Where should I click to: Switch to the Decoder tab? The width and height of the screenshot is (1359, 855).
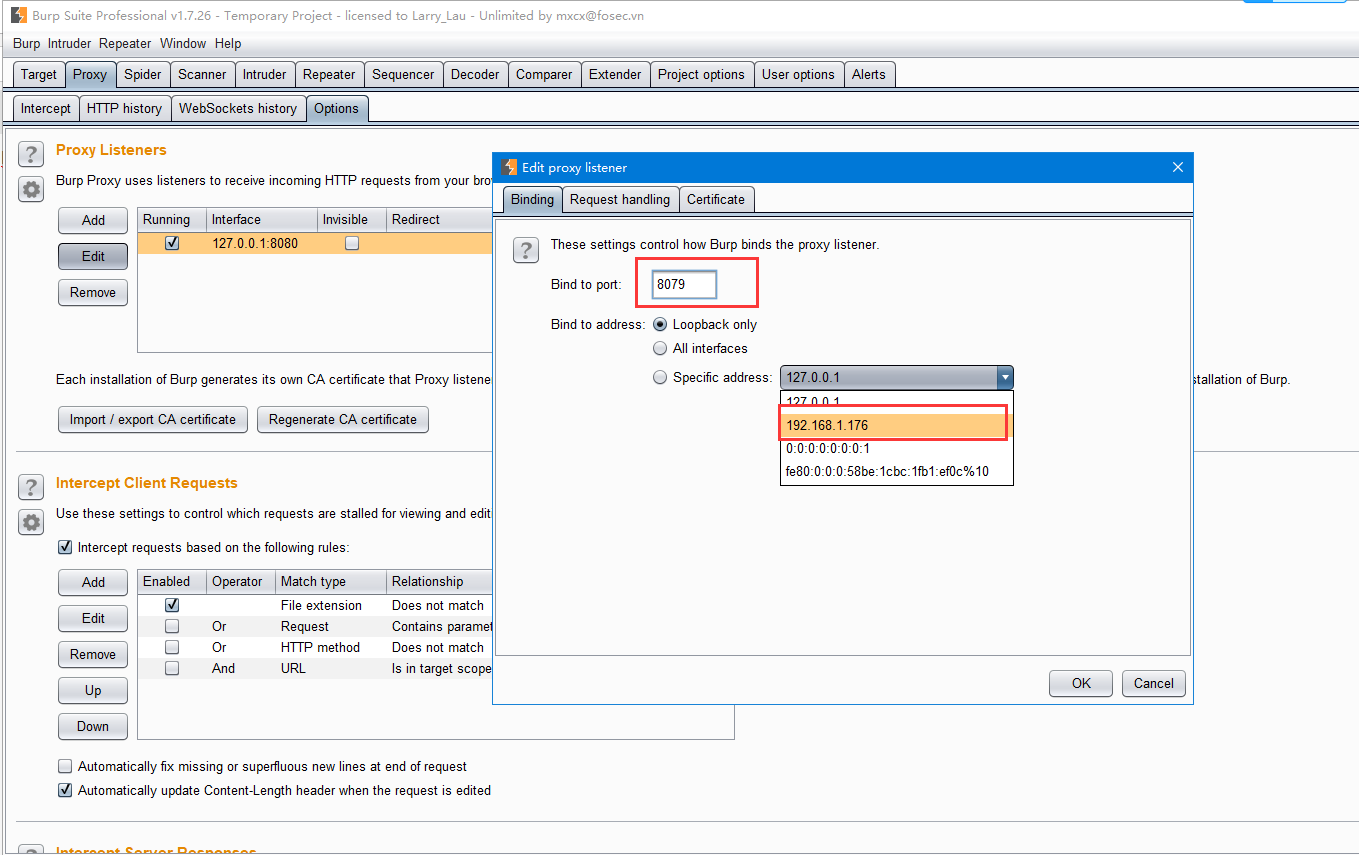[475, 74]
